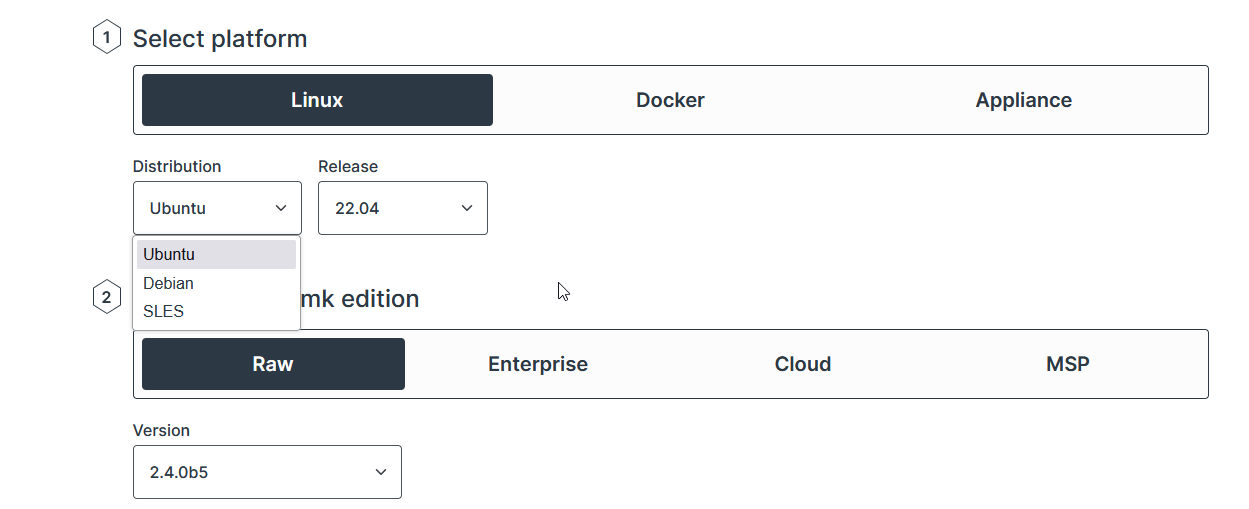Screen dimensions: 1249x509
Task: Click the Version field label
Action: pos(161,430)
